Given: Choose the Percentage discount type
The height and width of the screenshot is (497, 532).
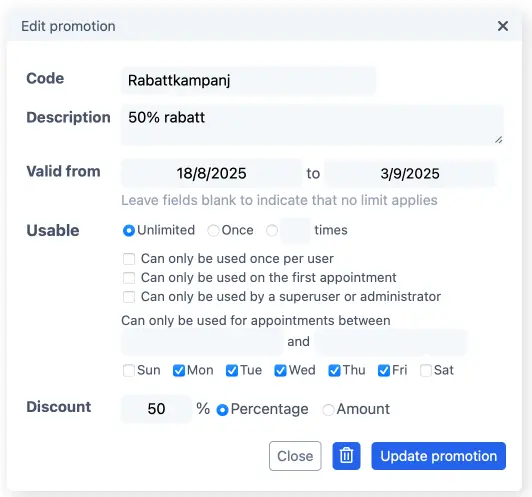Looking at the screenshot, I should pos(222,410).
